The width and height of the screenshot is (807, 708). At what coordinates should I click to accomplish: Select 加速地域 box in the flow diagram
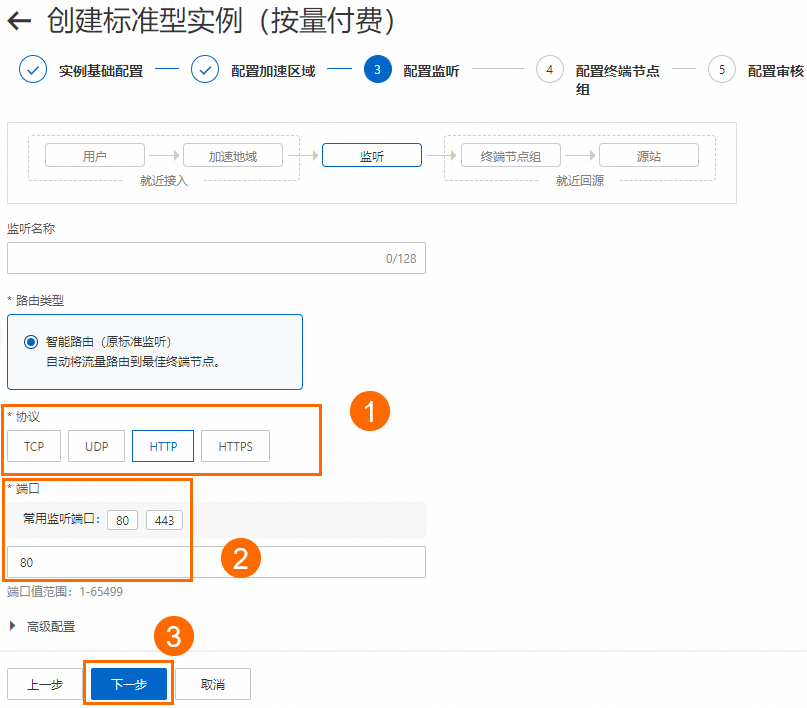point(234,155)
